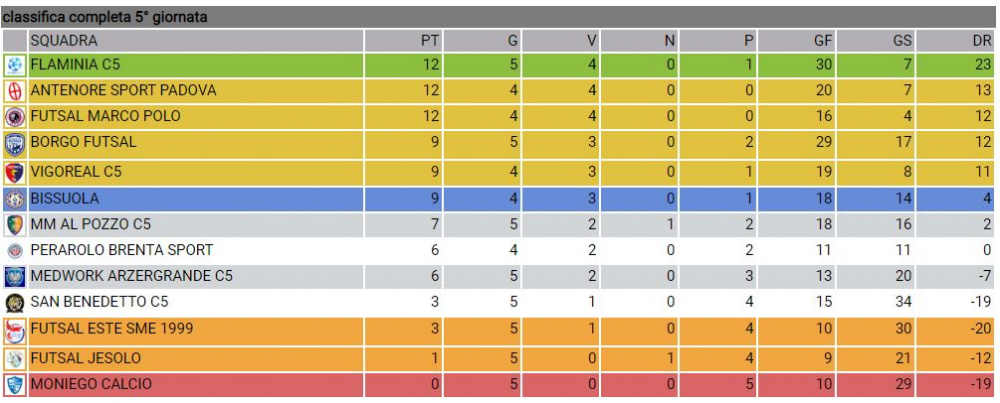
Task: Click the Antenore Sport Padova crest icon
Action: pyautogui.click(x=14, y=92)
